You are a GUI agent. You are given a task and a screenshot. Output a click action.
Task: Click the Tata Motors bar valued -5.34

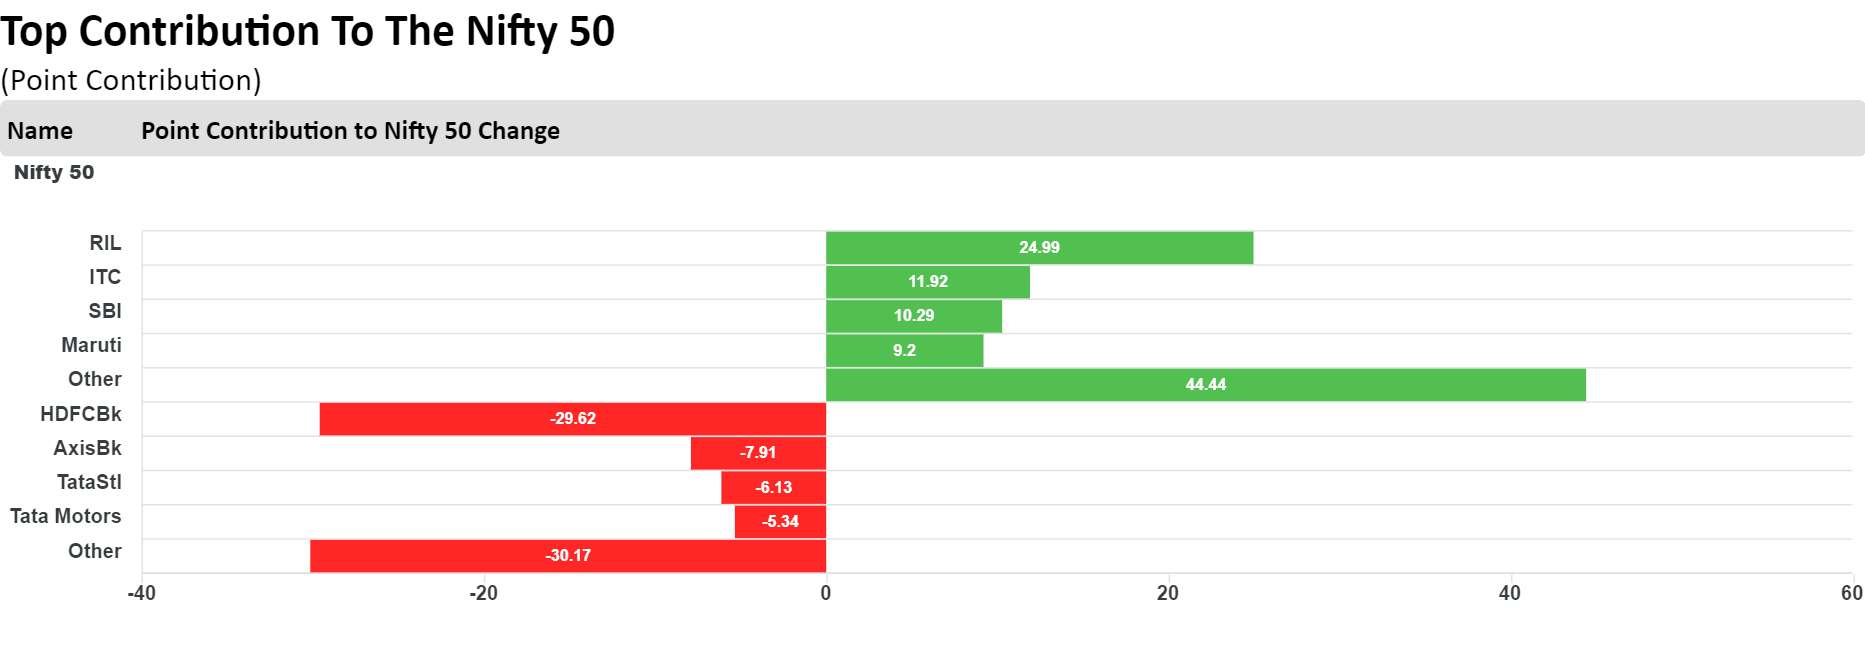coord(780,522)
